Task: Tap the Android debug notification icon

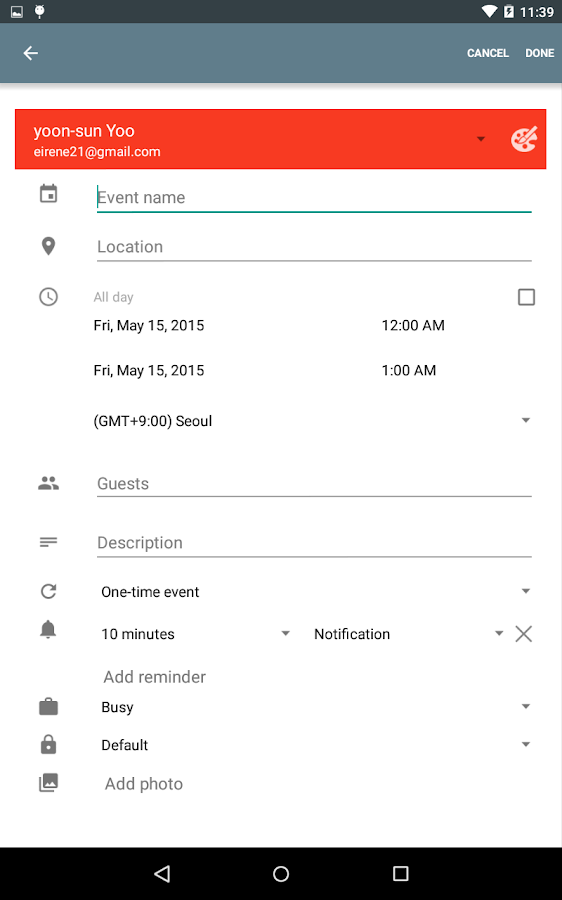Action: tap(40, 11)
